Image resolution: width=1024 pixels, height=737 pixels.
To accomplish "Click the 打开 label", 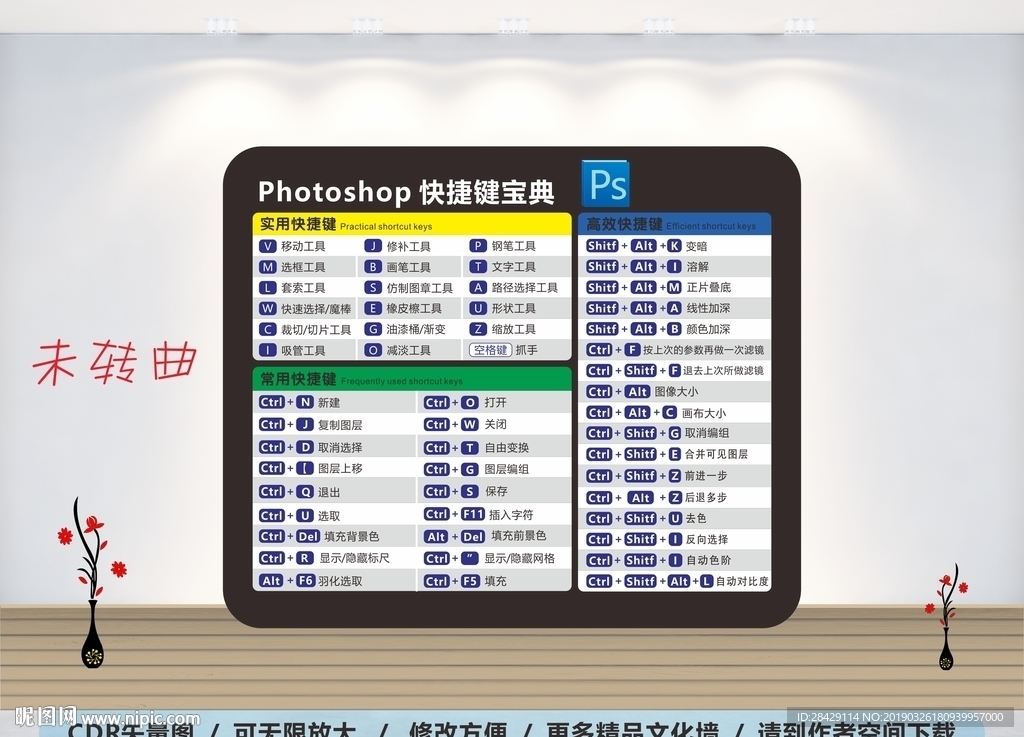I will click(x=496, y=403).
